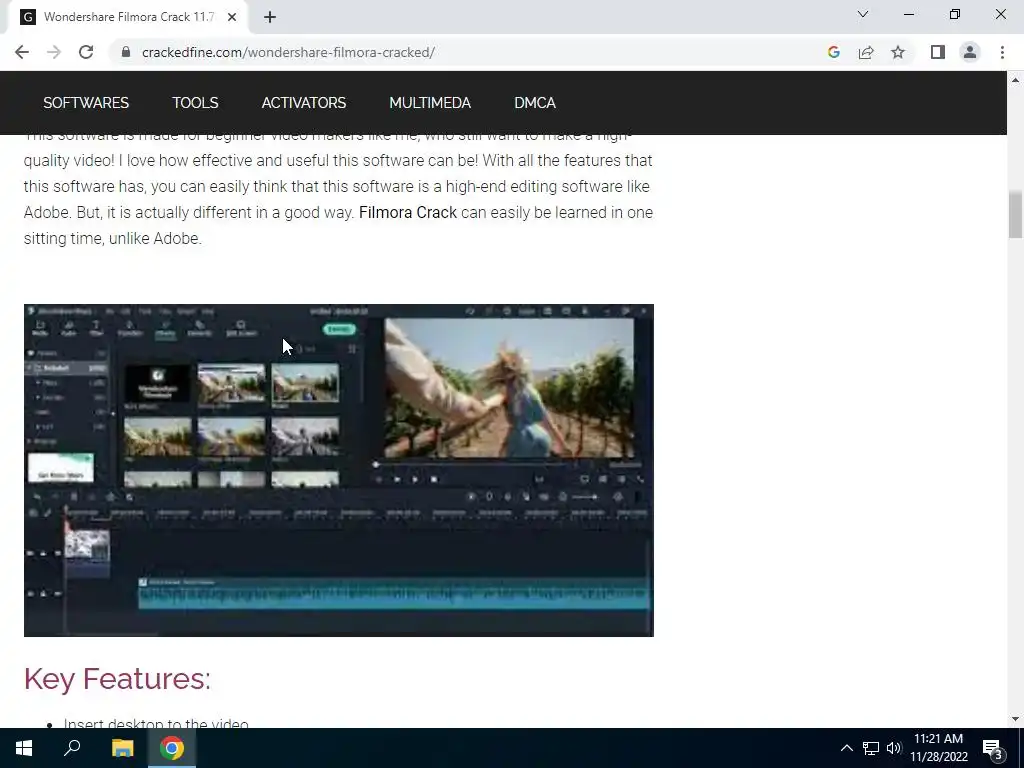The height and width of the screenshot is (768, 1024).
Task: Open File Explorer from the taskbar
Action: tap(122, 748)
